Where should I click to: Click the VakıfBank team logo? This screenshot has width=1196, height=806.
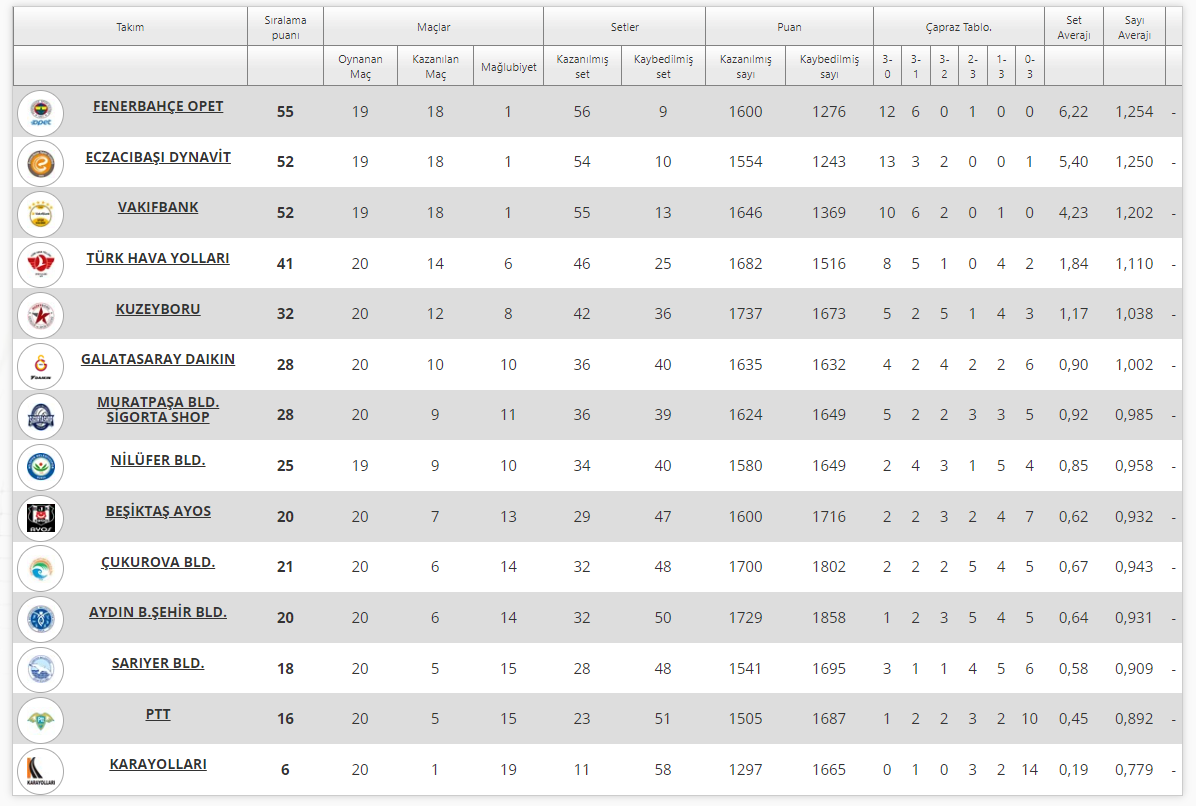click(41, 214)
